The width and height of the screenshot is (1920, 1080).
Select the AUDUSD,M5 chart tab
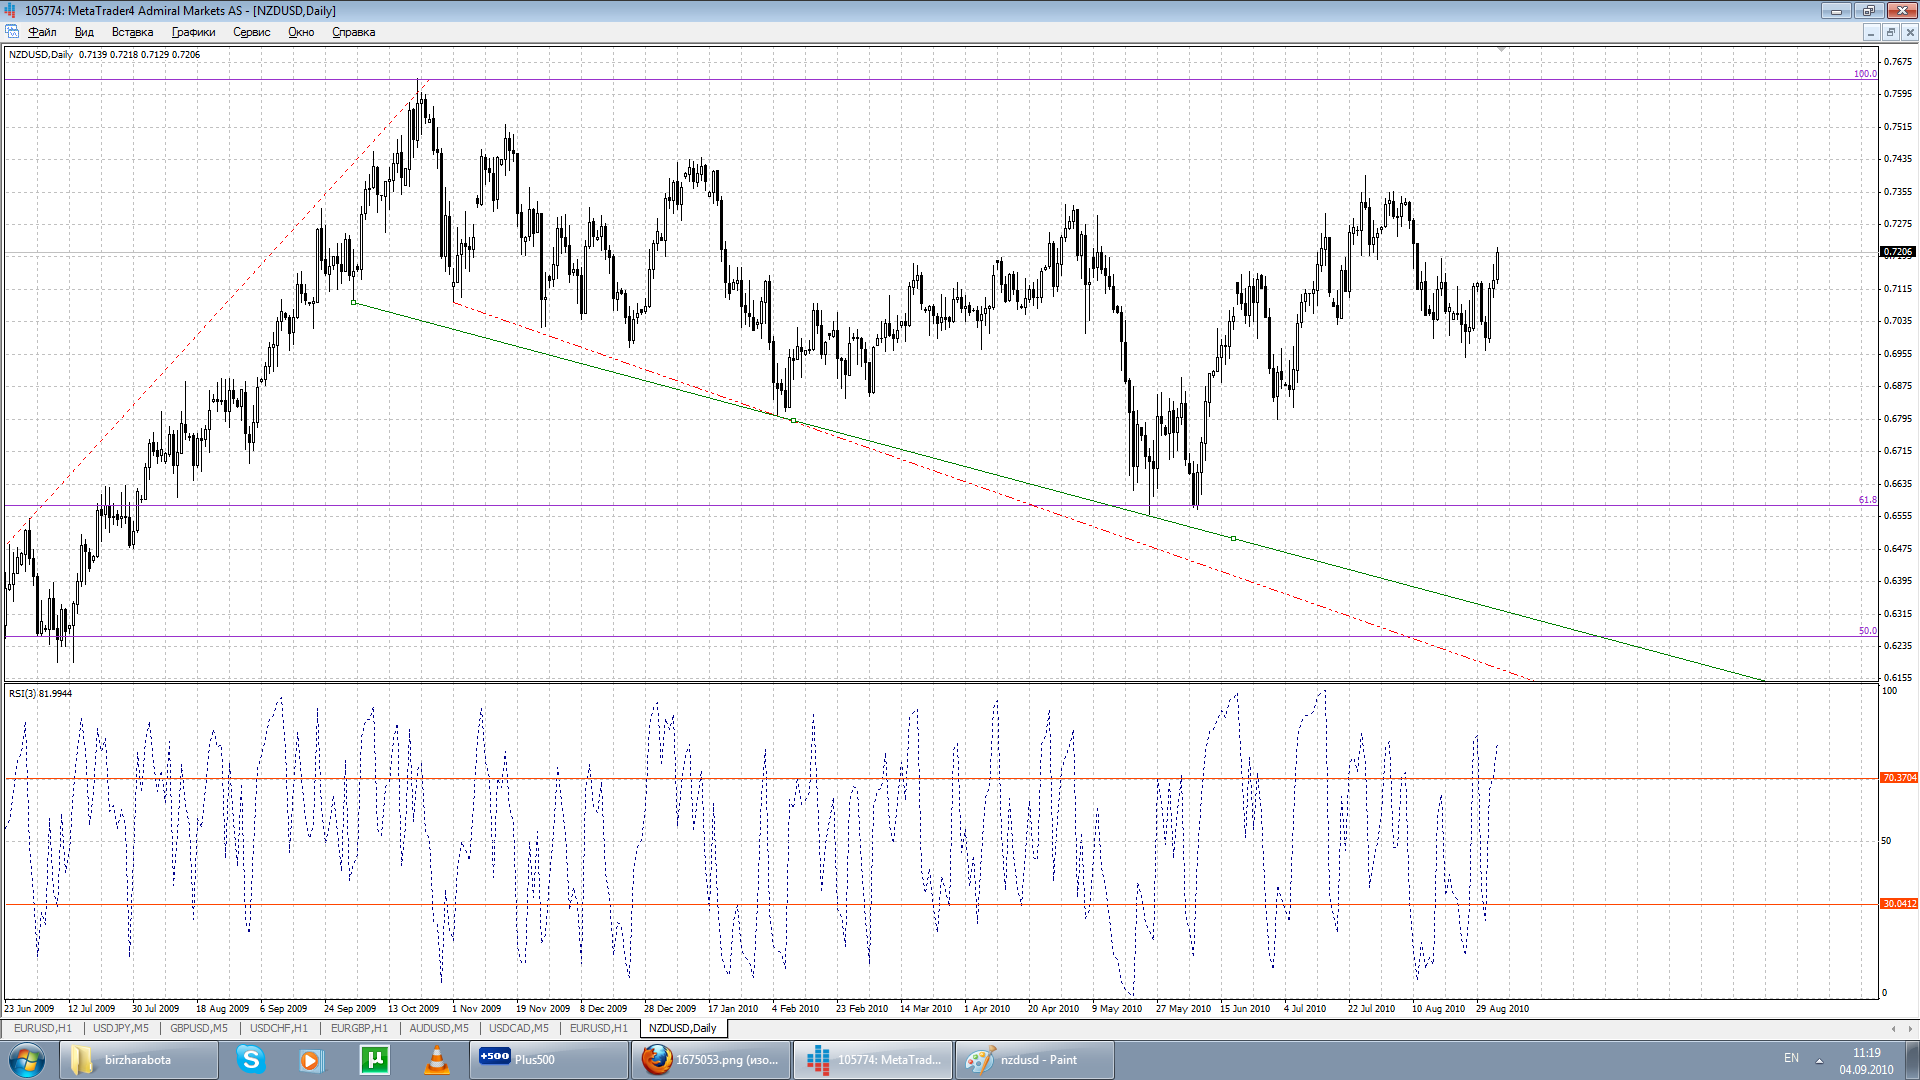(x=438, y=1028)
